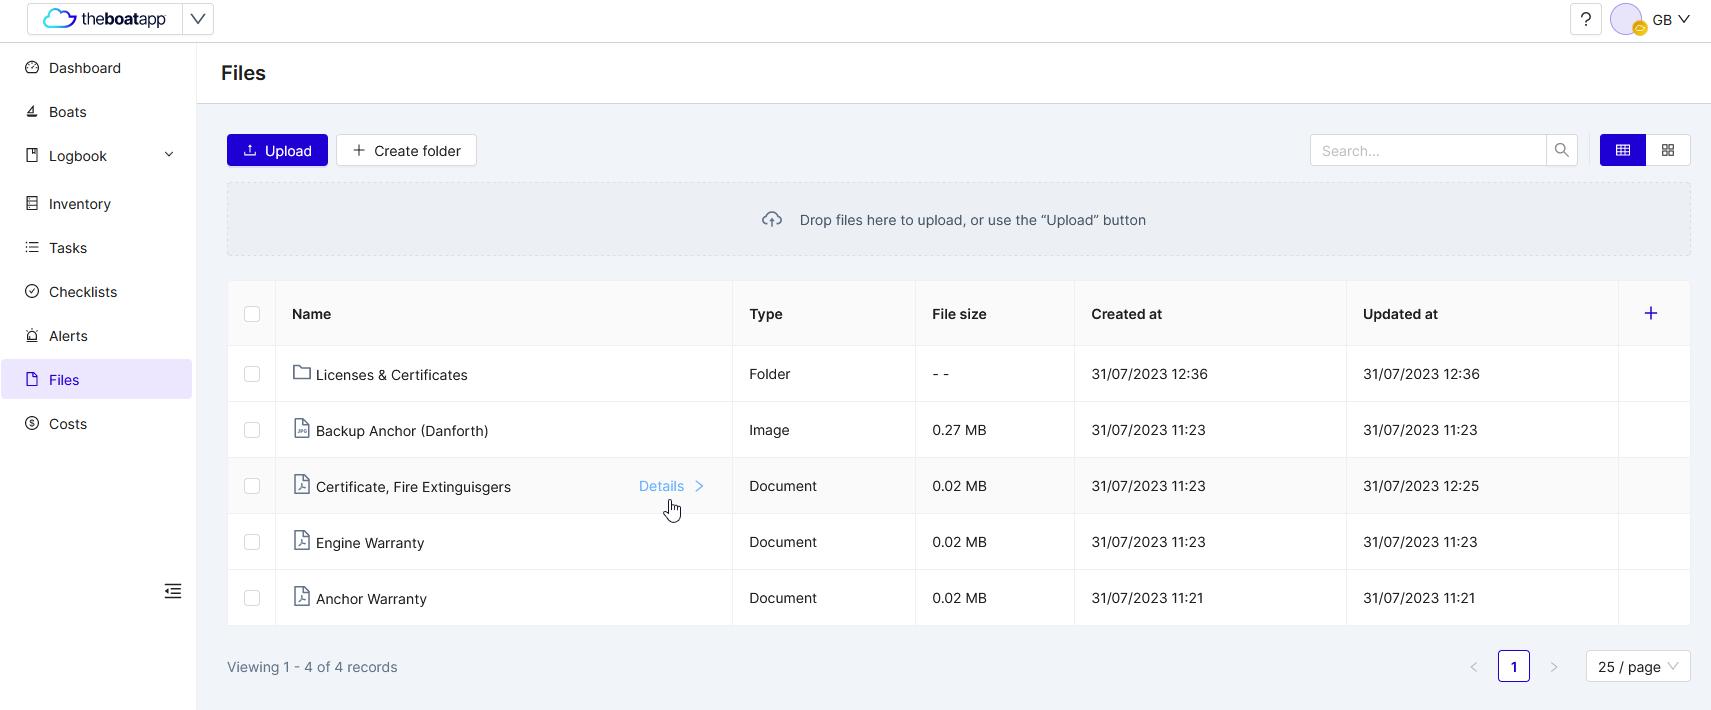Click the Updated at column header

coord(1400,314)
